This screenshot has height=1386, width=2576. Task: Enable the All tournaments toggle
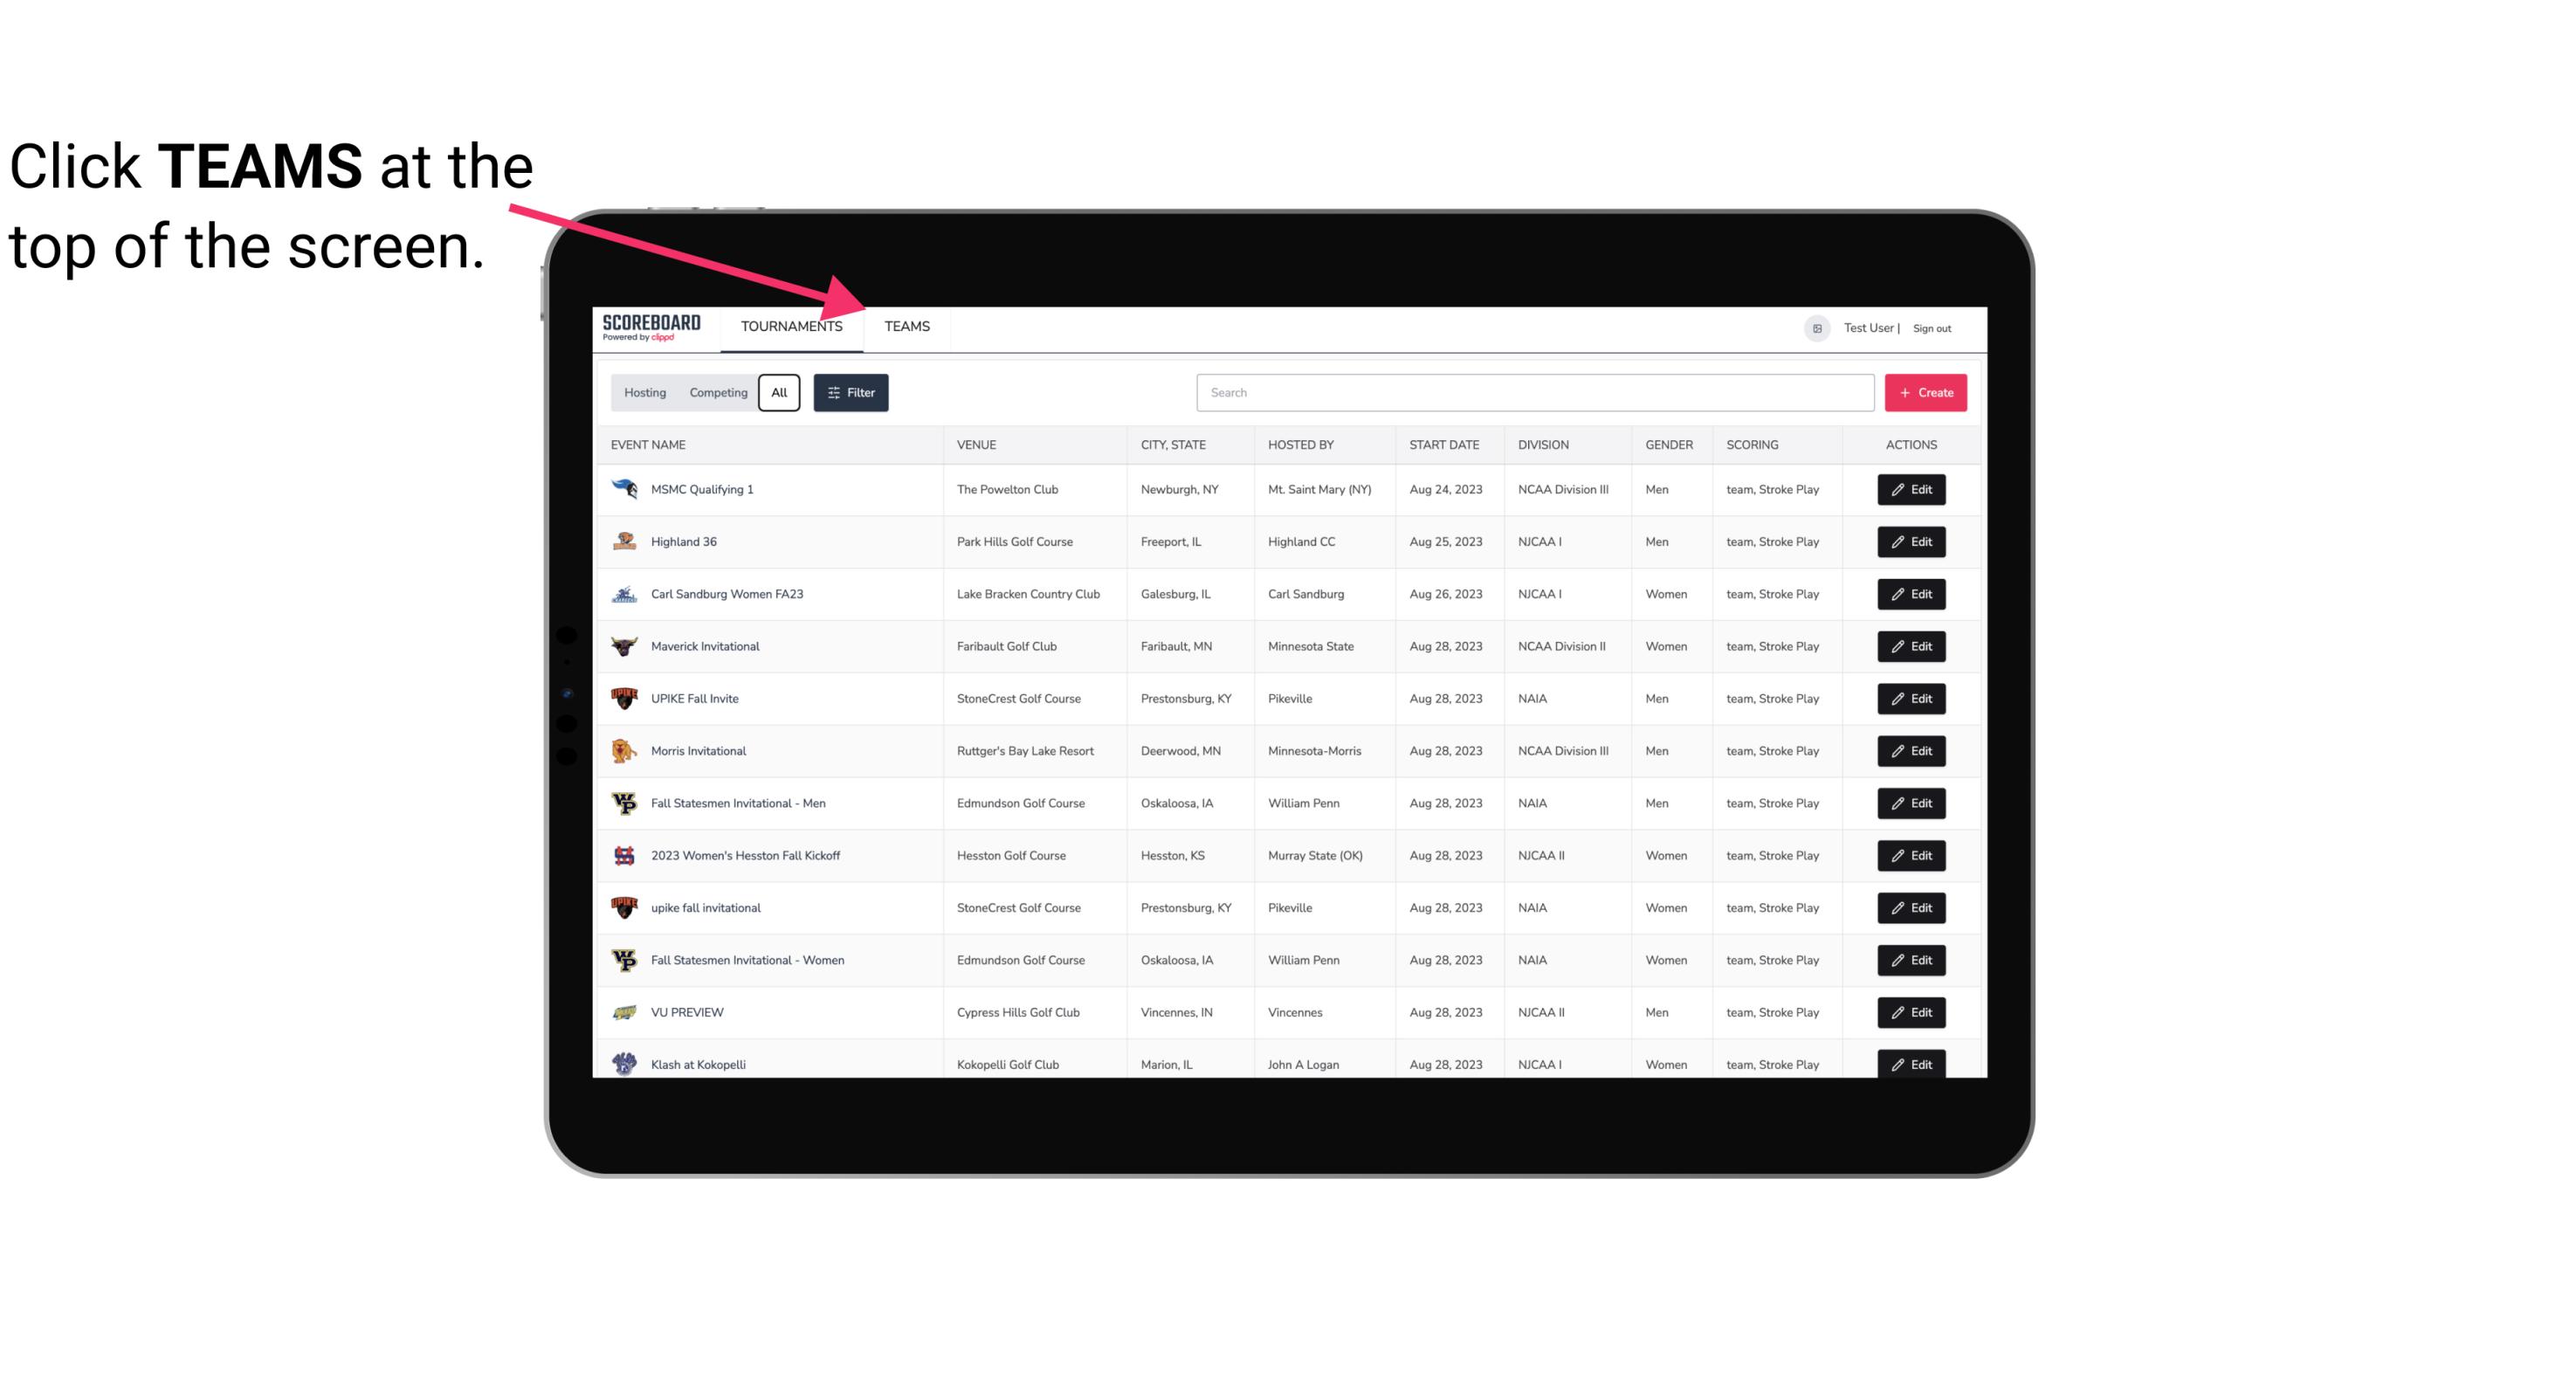(780, 393)
